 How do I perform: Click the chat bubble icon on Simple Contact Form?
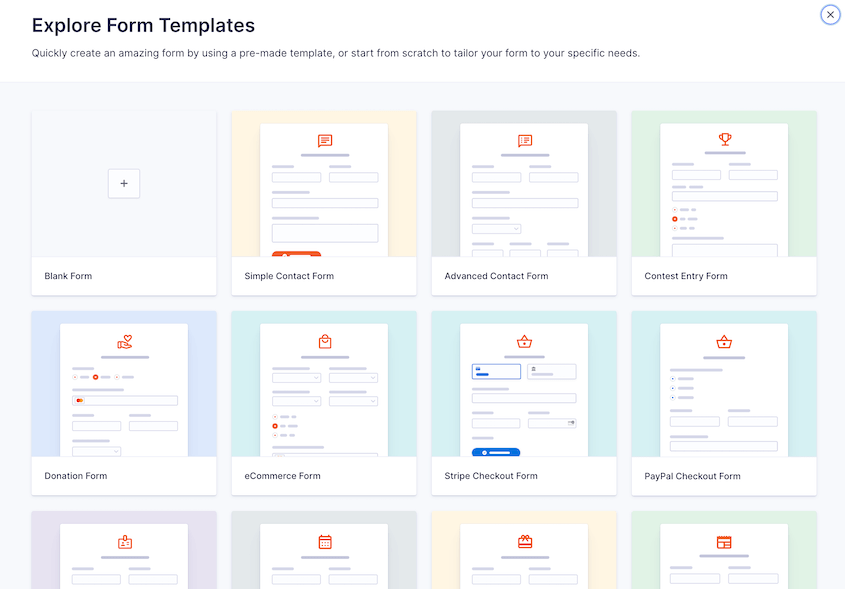(x=323, y=140)
